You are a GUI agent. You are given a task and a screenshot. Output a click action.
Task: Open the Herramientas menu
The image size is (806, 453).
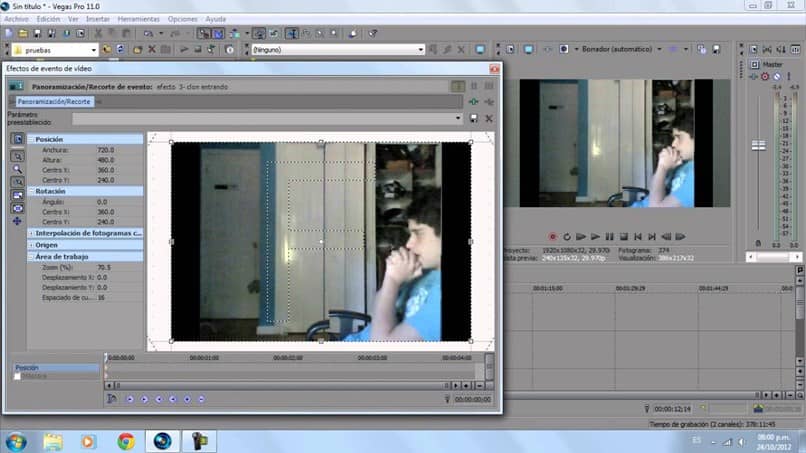[138, 19]
